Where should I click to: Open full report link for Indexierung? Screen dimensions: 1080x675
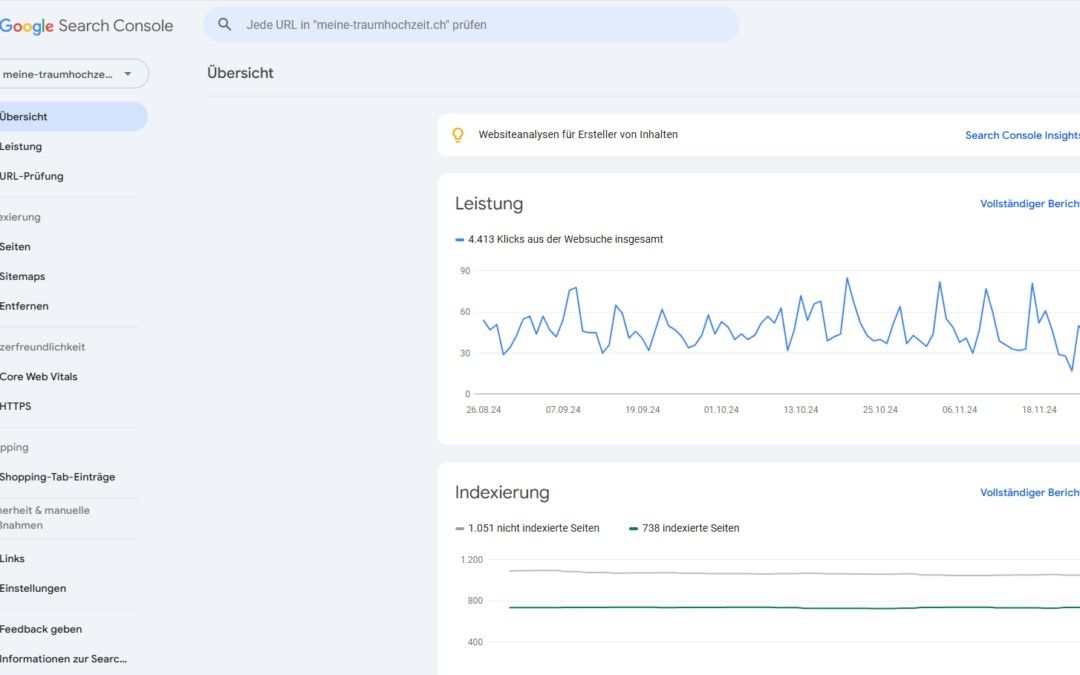click(x=1029, y=493)
